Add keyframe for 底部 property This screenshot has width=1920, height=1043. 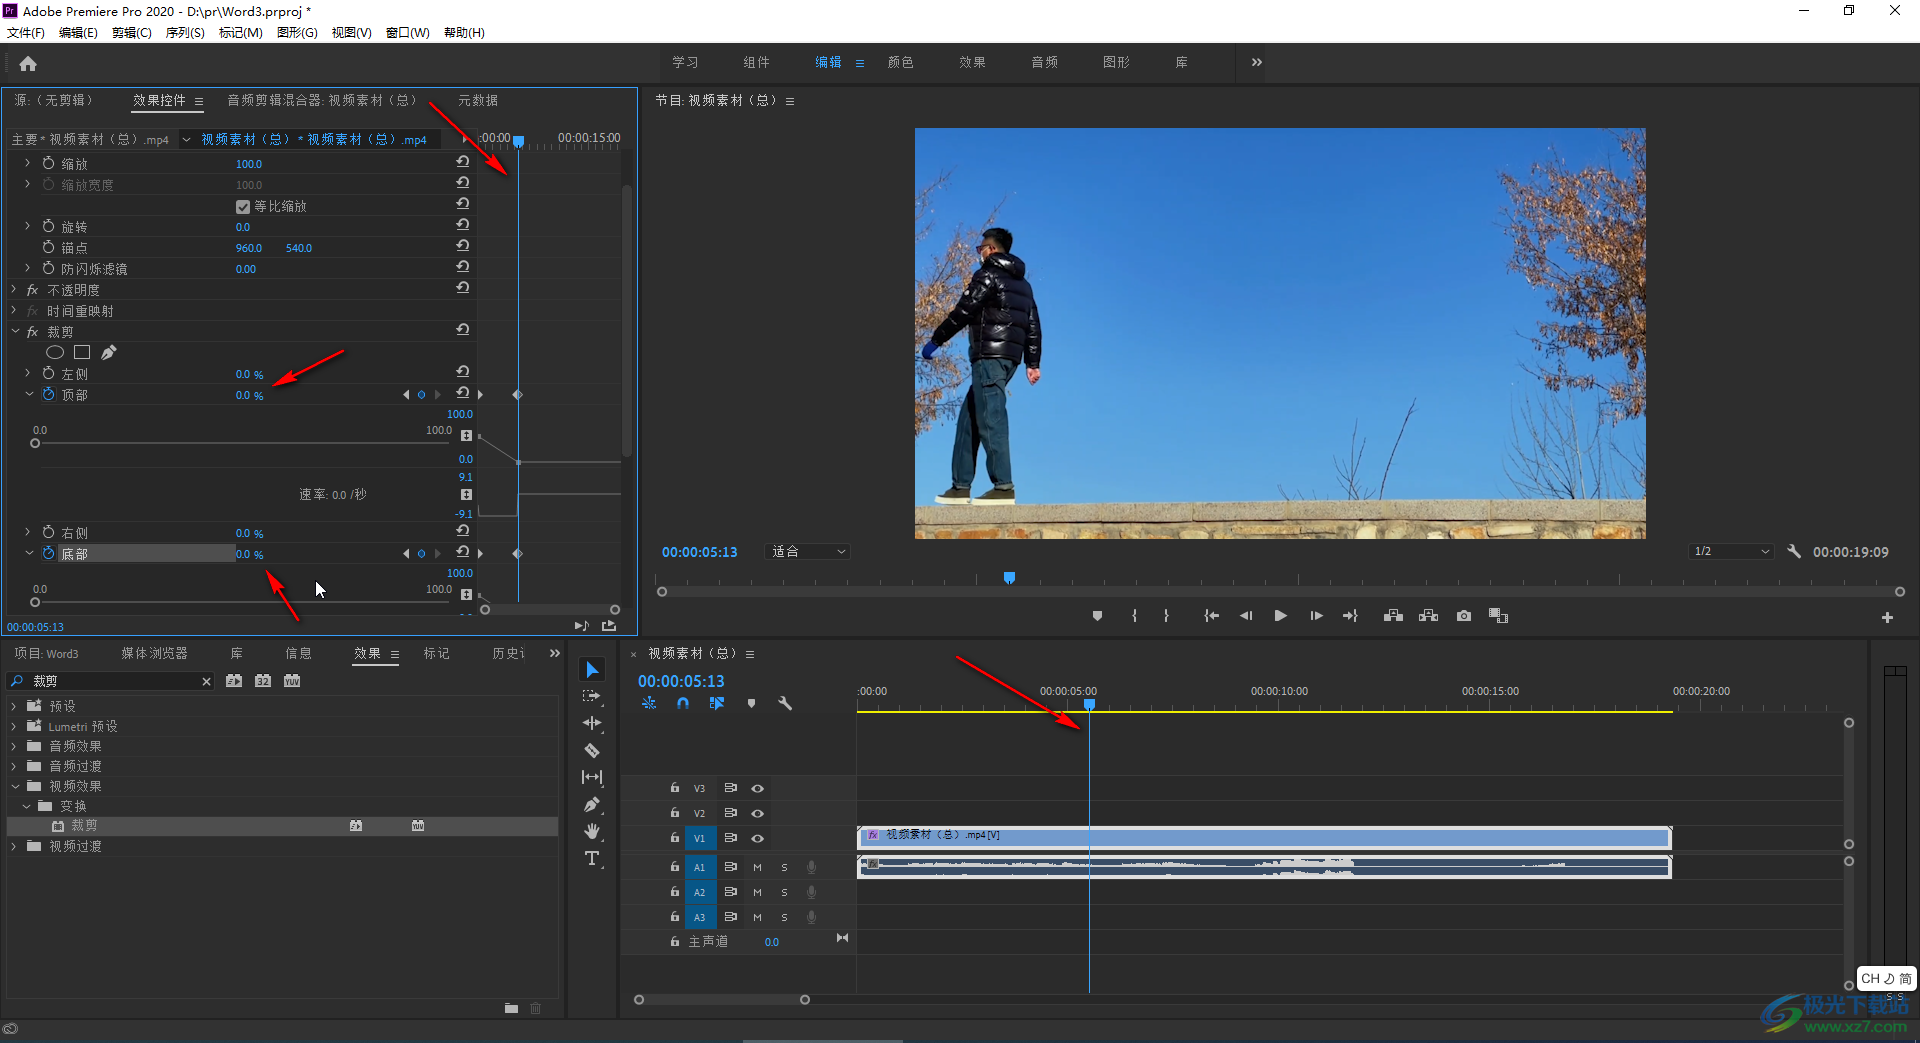pos(421,553)
